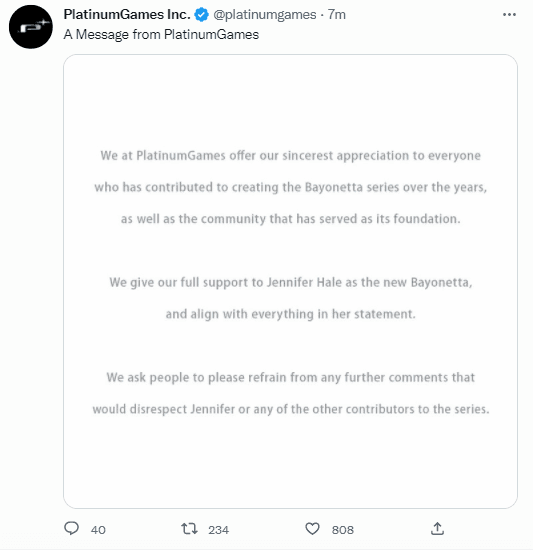Screen dimensions: 533x550
Task: Open the attached statement image
Action: (x=290, y=281)
